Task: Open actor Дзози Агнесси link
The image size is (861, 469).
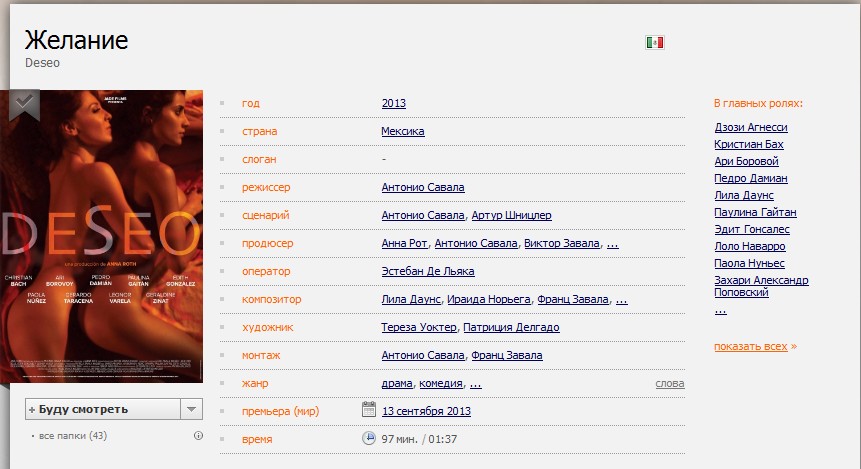Action: coord(751,127)
